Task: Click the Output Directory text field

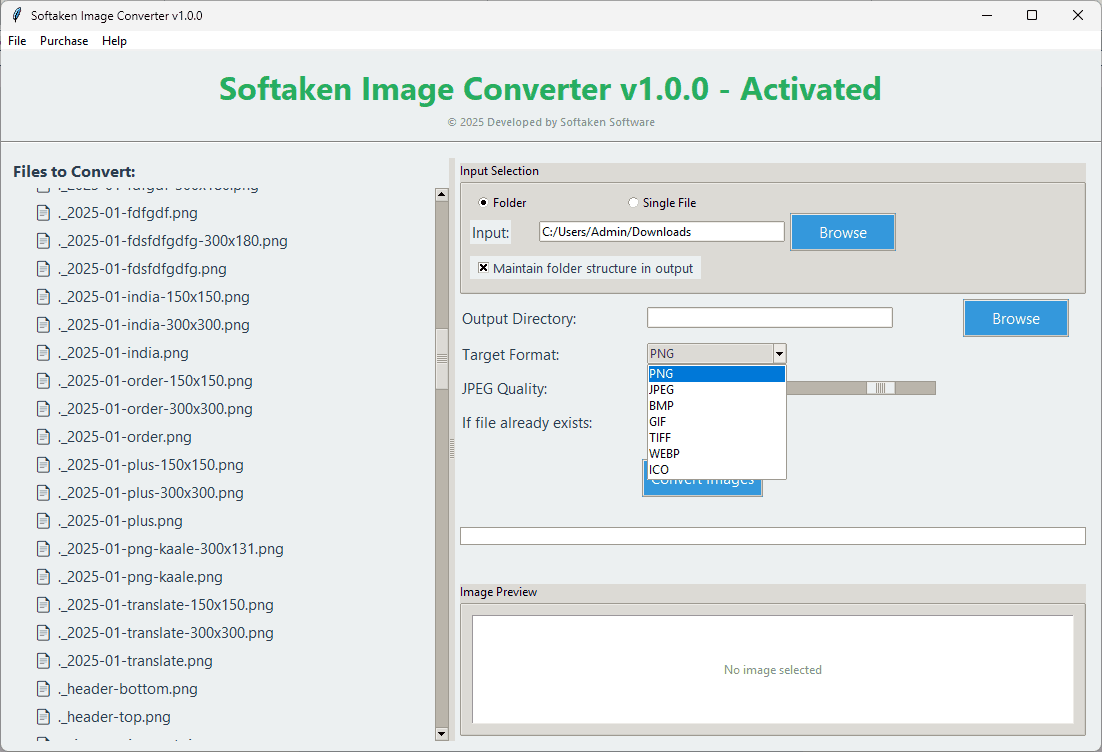Action: (770, 318)
